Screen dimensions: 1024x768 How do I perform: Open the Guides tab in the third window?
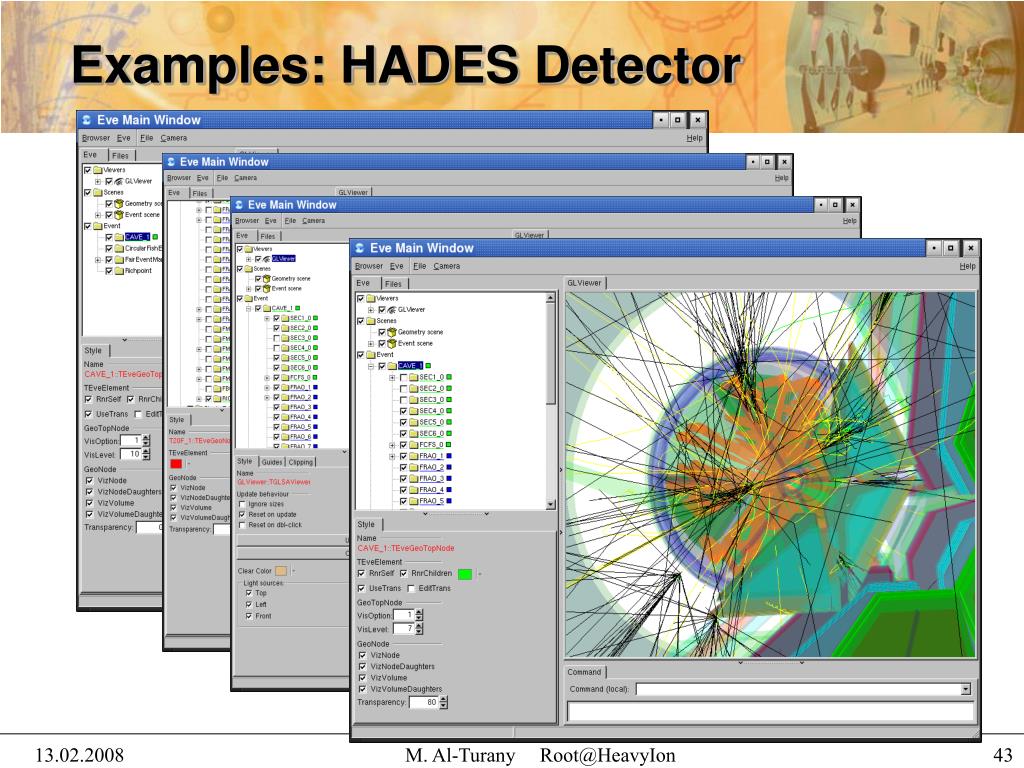[272, 462]
